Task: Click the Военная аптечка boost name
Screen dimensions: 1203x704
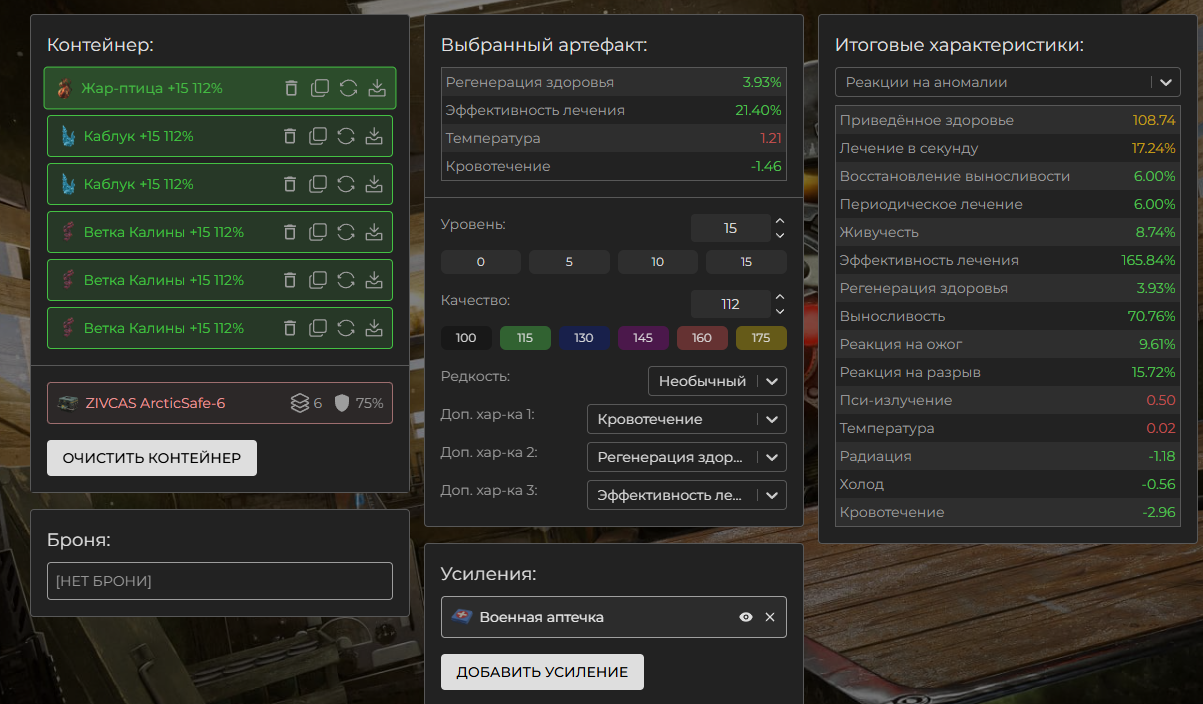Action: [542, 617]
